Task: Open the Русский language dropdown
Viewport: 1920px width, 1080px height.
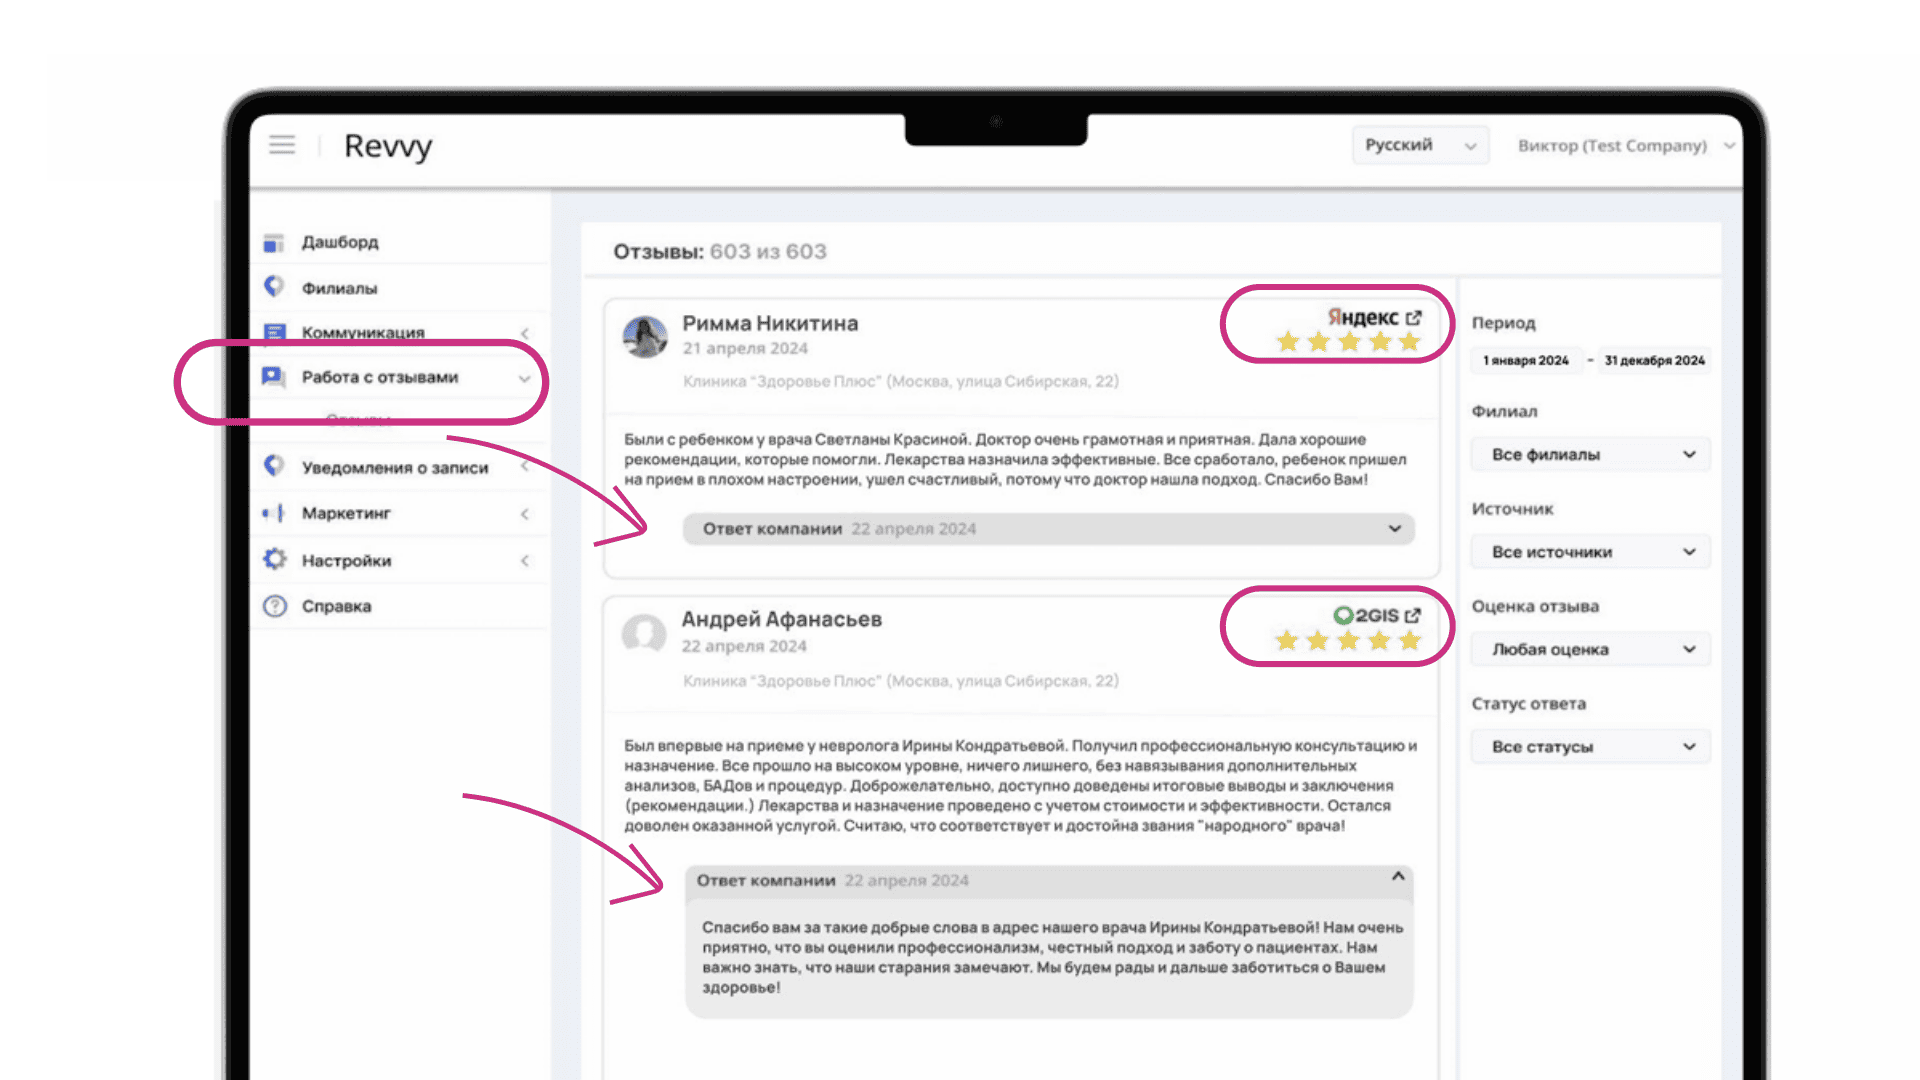Action: pos(1420,145)
